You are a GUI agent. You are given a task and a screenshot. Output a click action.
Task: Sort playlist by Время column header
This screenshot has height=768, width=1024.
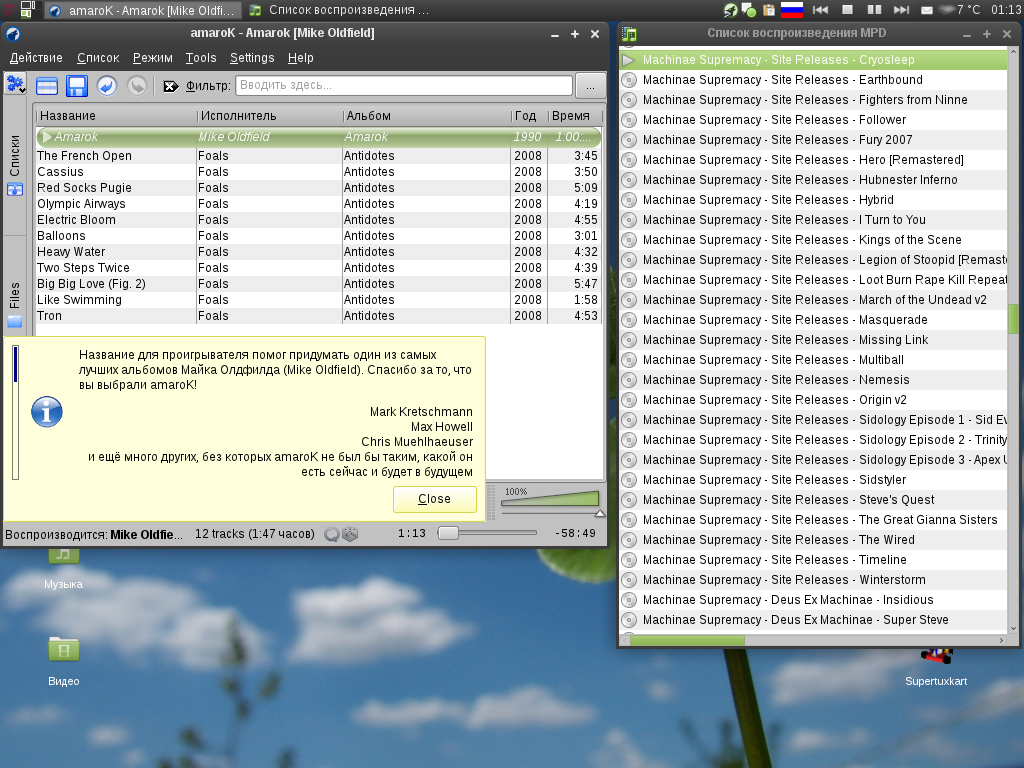(575, 116)
